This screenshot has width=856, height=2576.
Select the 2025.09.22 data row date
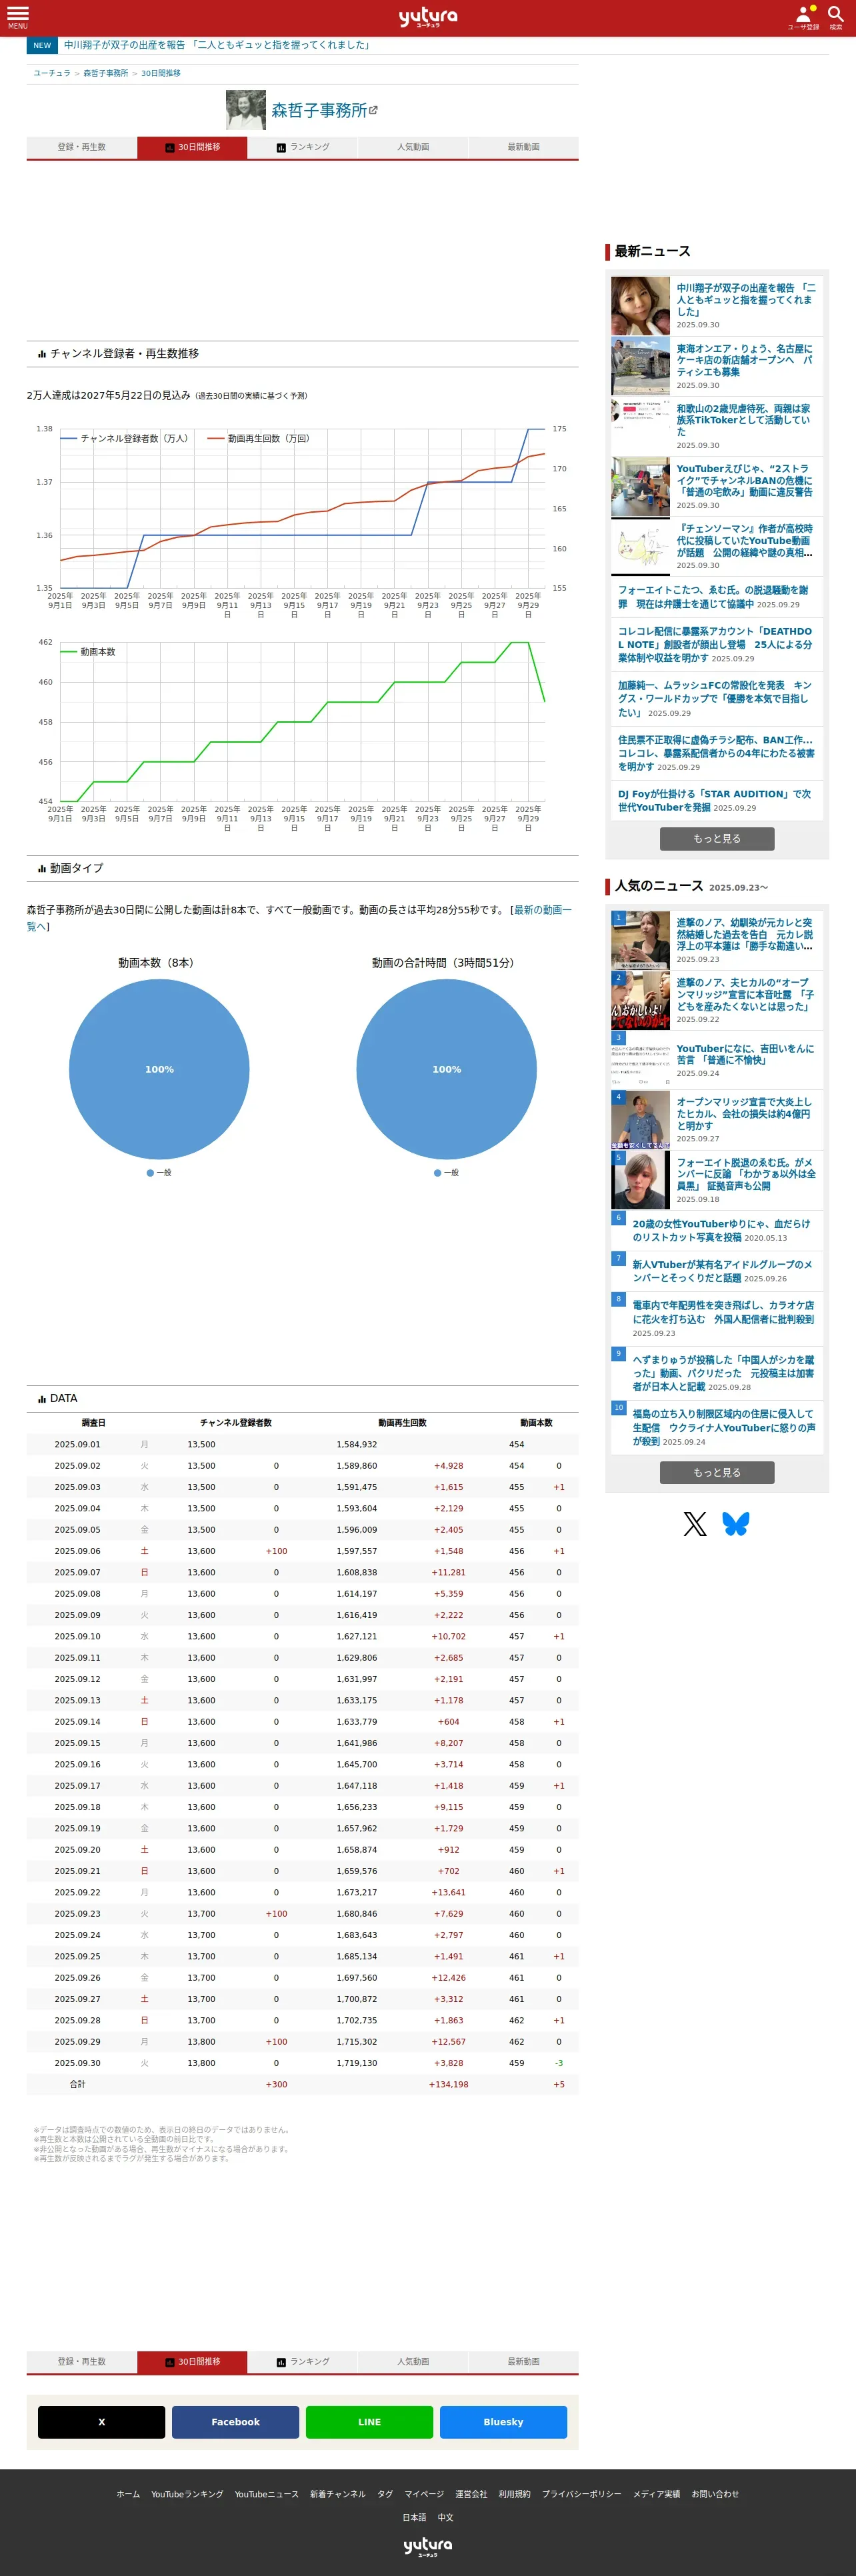(77, 1892)
